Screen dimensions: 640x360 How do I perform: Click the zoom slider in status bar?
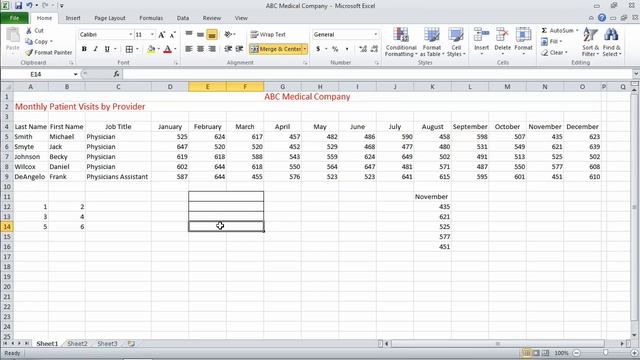[606, 353]
